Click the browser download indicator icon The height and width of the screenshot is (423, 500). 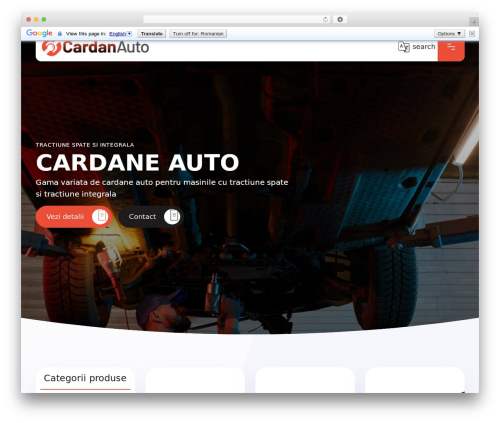pos(340,20)
